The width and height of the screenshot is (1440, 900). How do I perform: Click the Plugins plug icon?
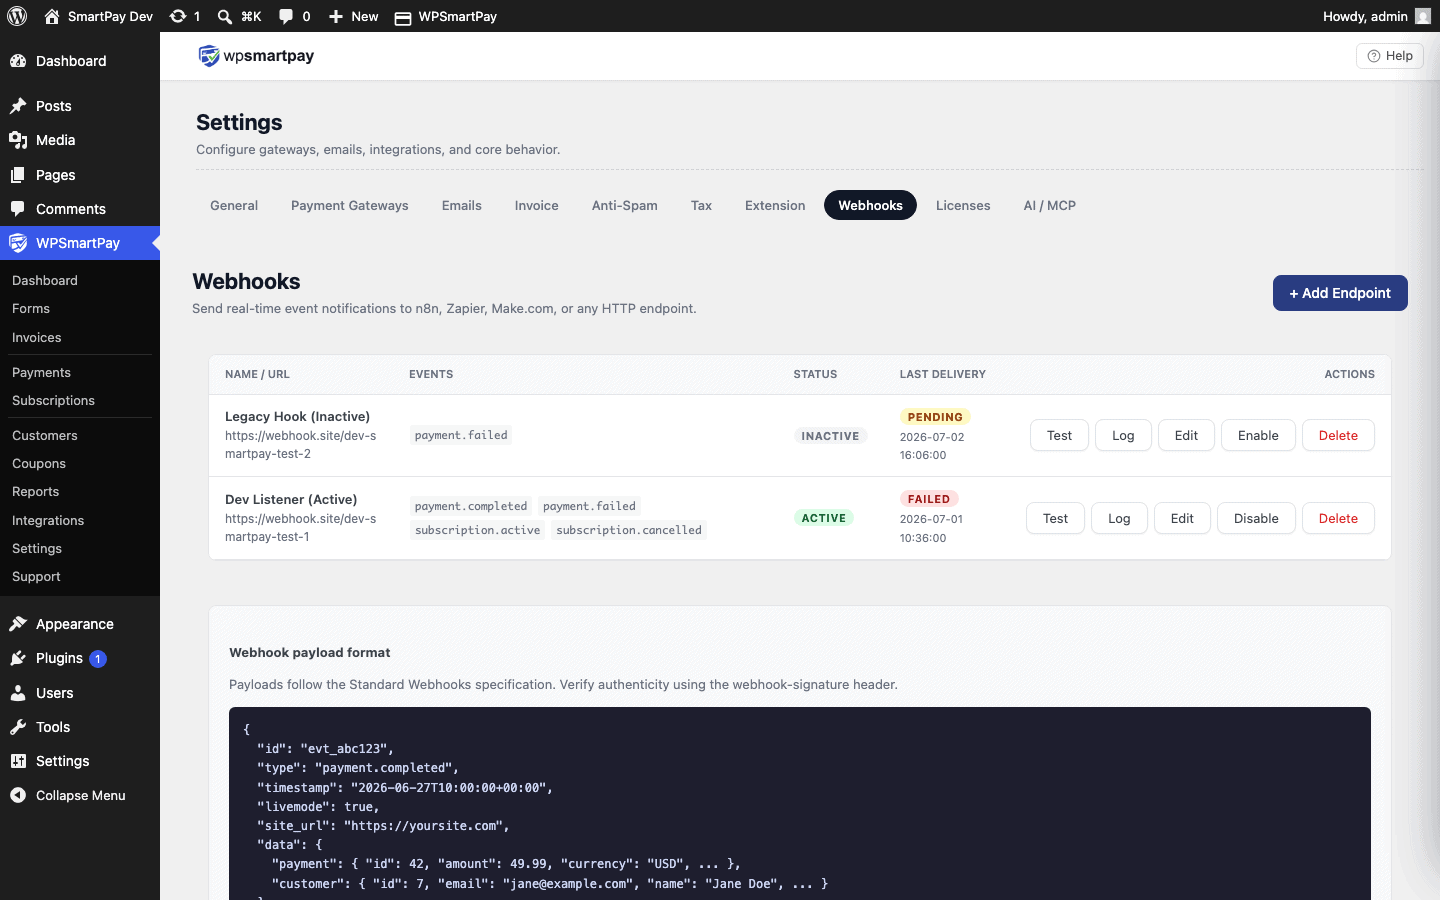click(18, 658)
